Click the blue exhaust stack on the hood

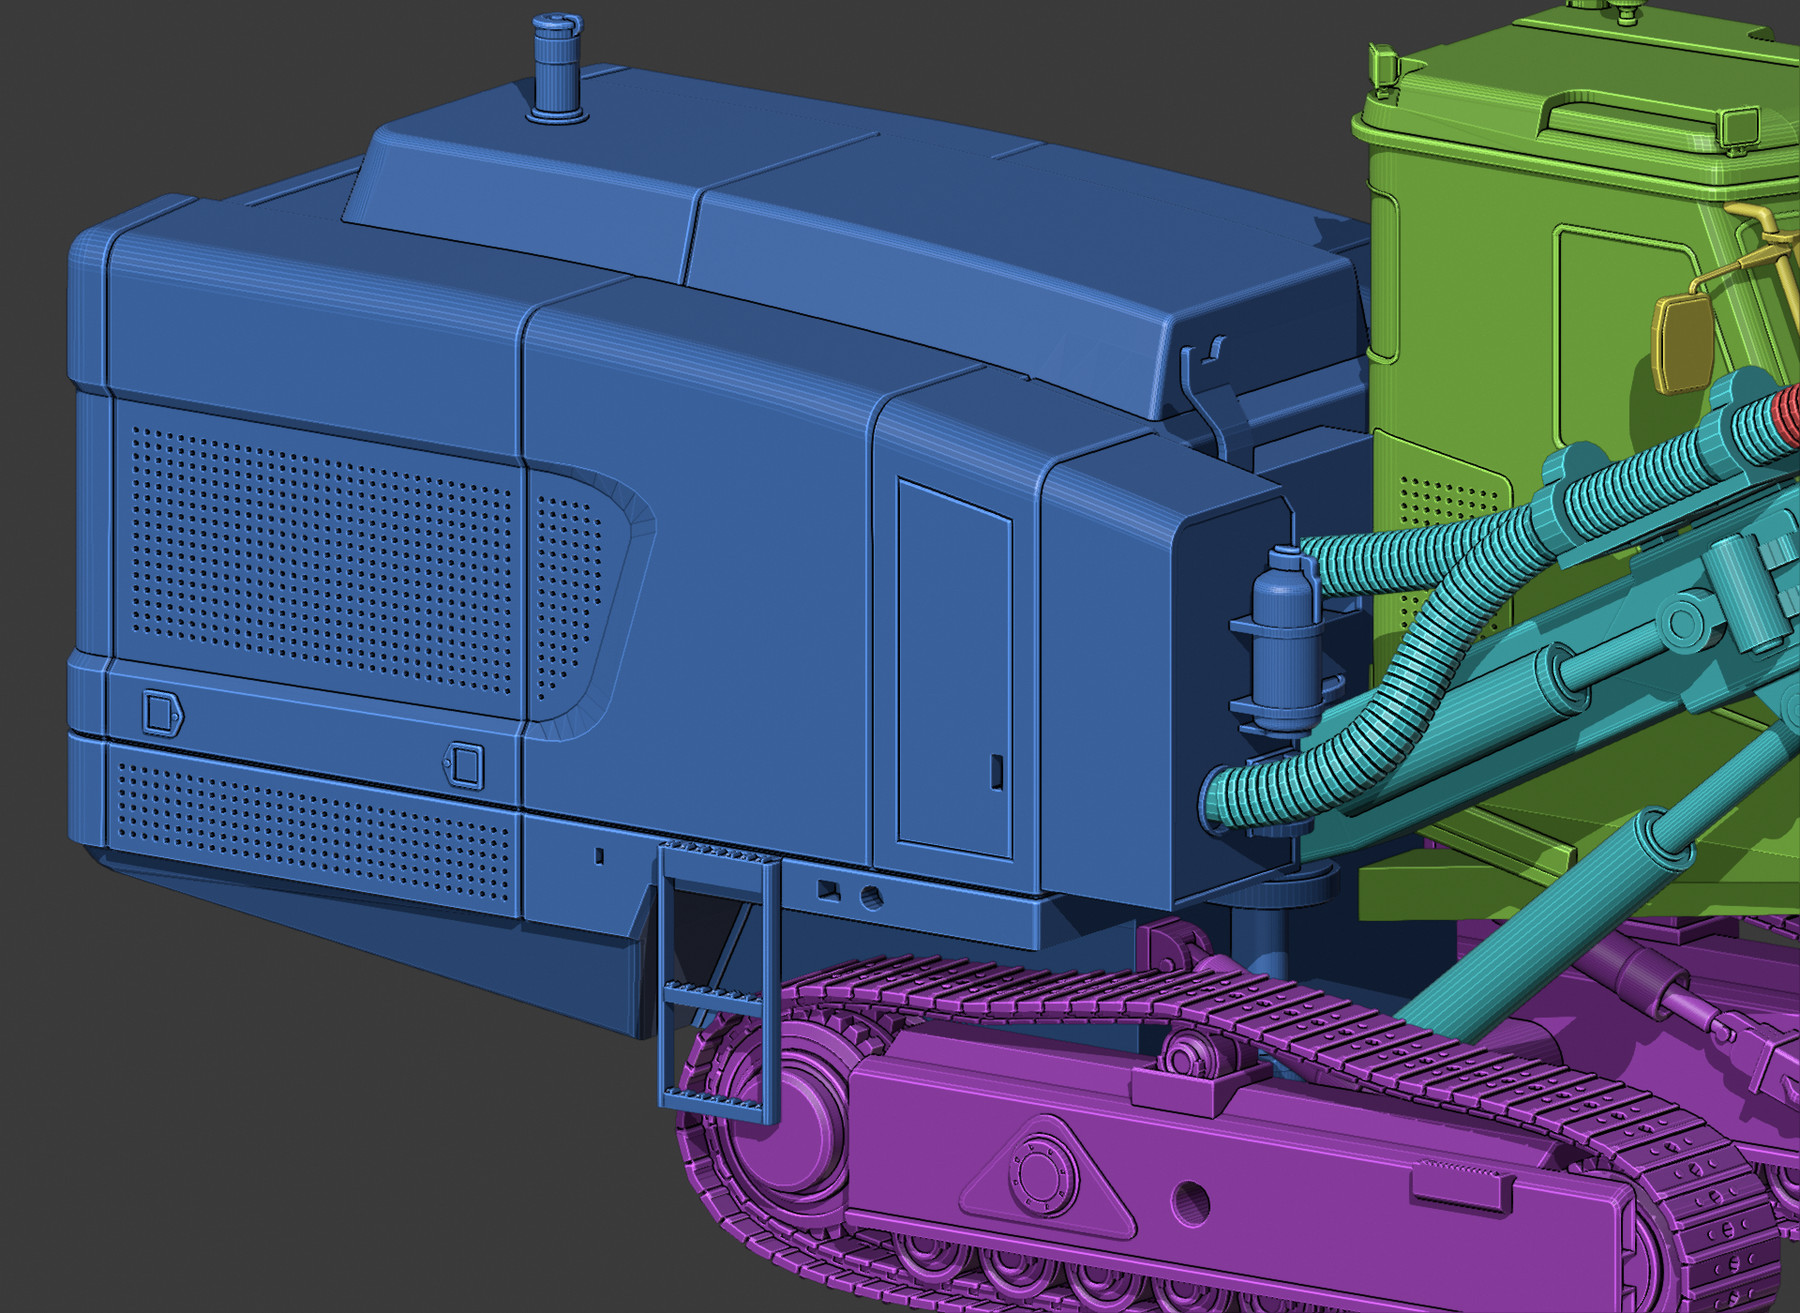[x=557, y=70]
